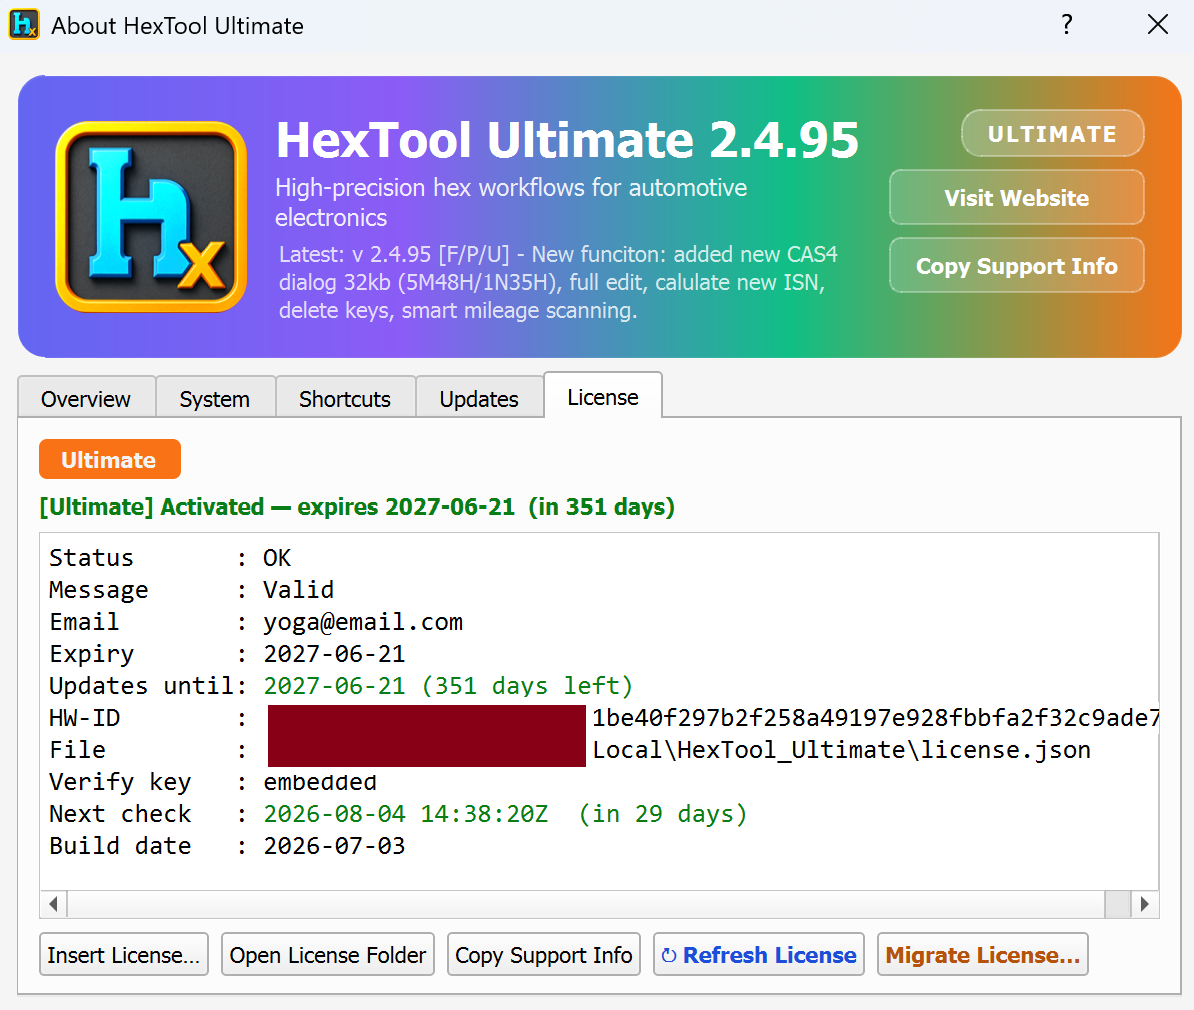Click the Expiry value 2027-06-21
Viewport: 1194px width, 1010px height.
(x=334, y=654)
